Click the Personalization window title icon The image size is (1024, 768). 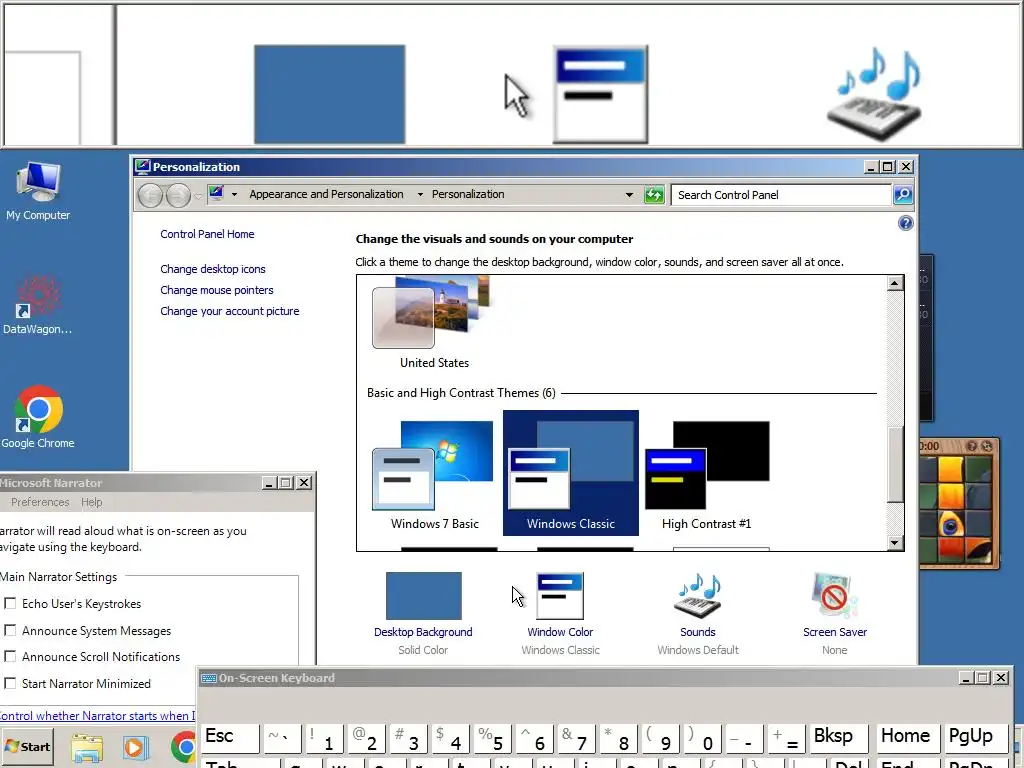[142, 167]
